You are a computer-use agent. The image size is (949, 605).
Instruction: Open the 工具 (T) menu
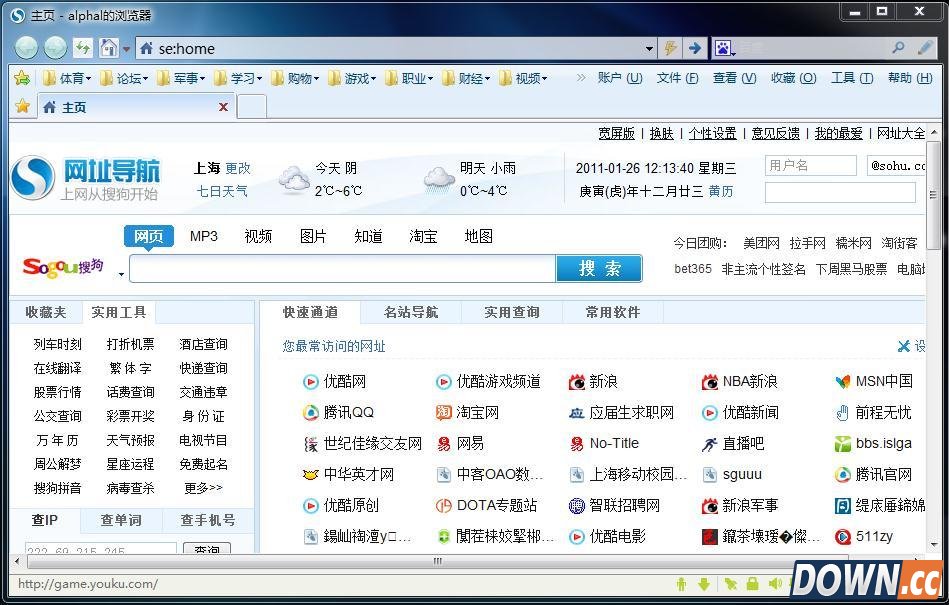point(852,77)
